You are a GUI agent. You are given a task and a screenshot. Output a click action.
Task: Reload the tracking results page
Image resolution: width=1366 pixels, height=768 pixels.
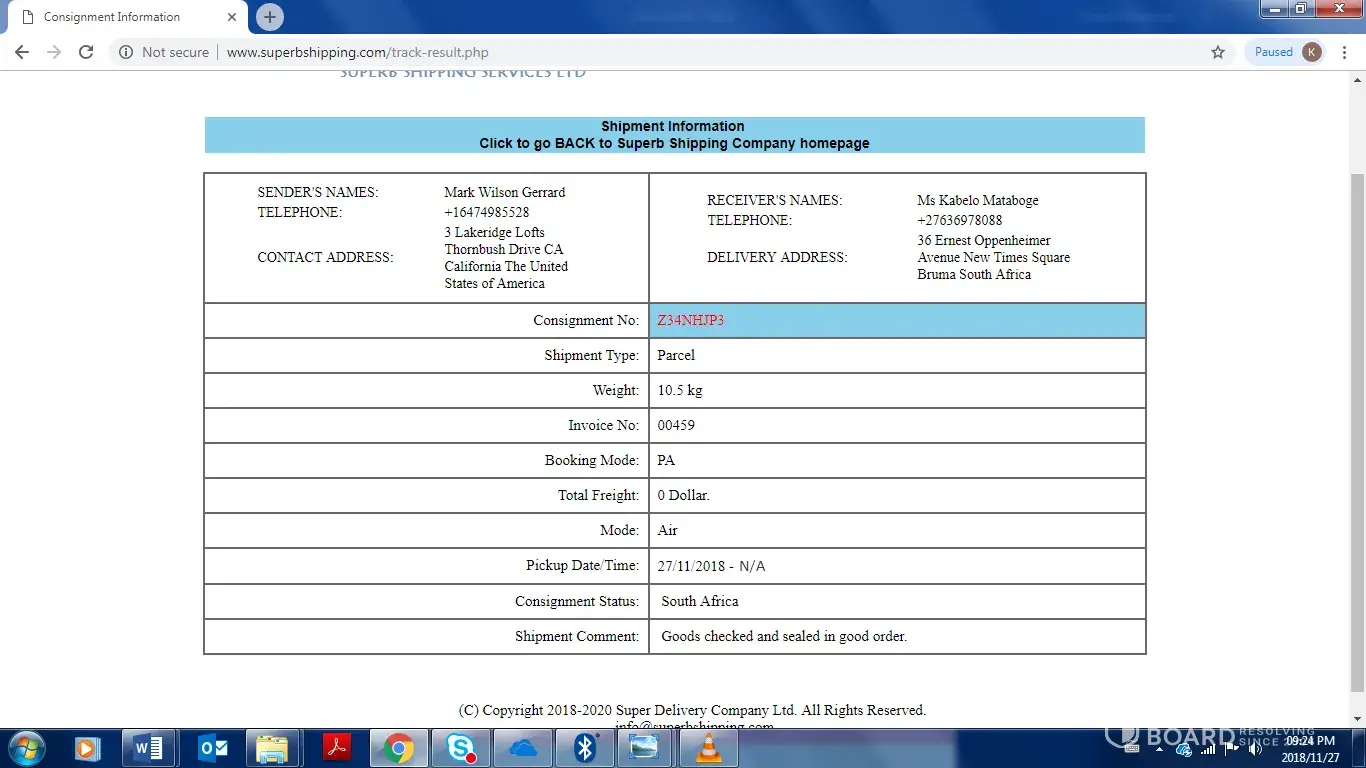(x=86, y=52)
